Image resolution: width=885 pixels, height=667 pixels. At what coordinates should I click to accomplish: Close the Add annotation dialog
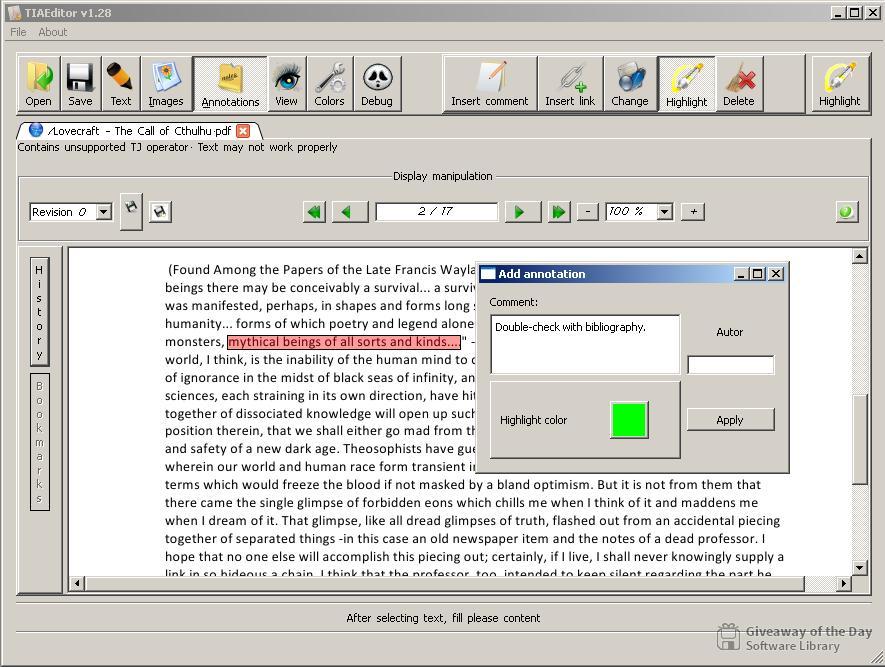pyautogui.click(x=776, y=274)
